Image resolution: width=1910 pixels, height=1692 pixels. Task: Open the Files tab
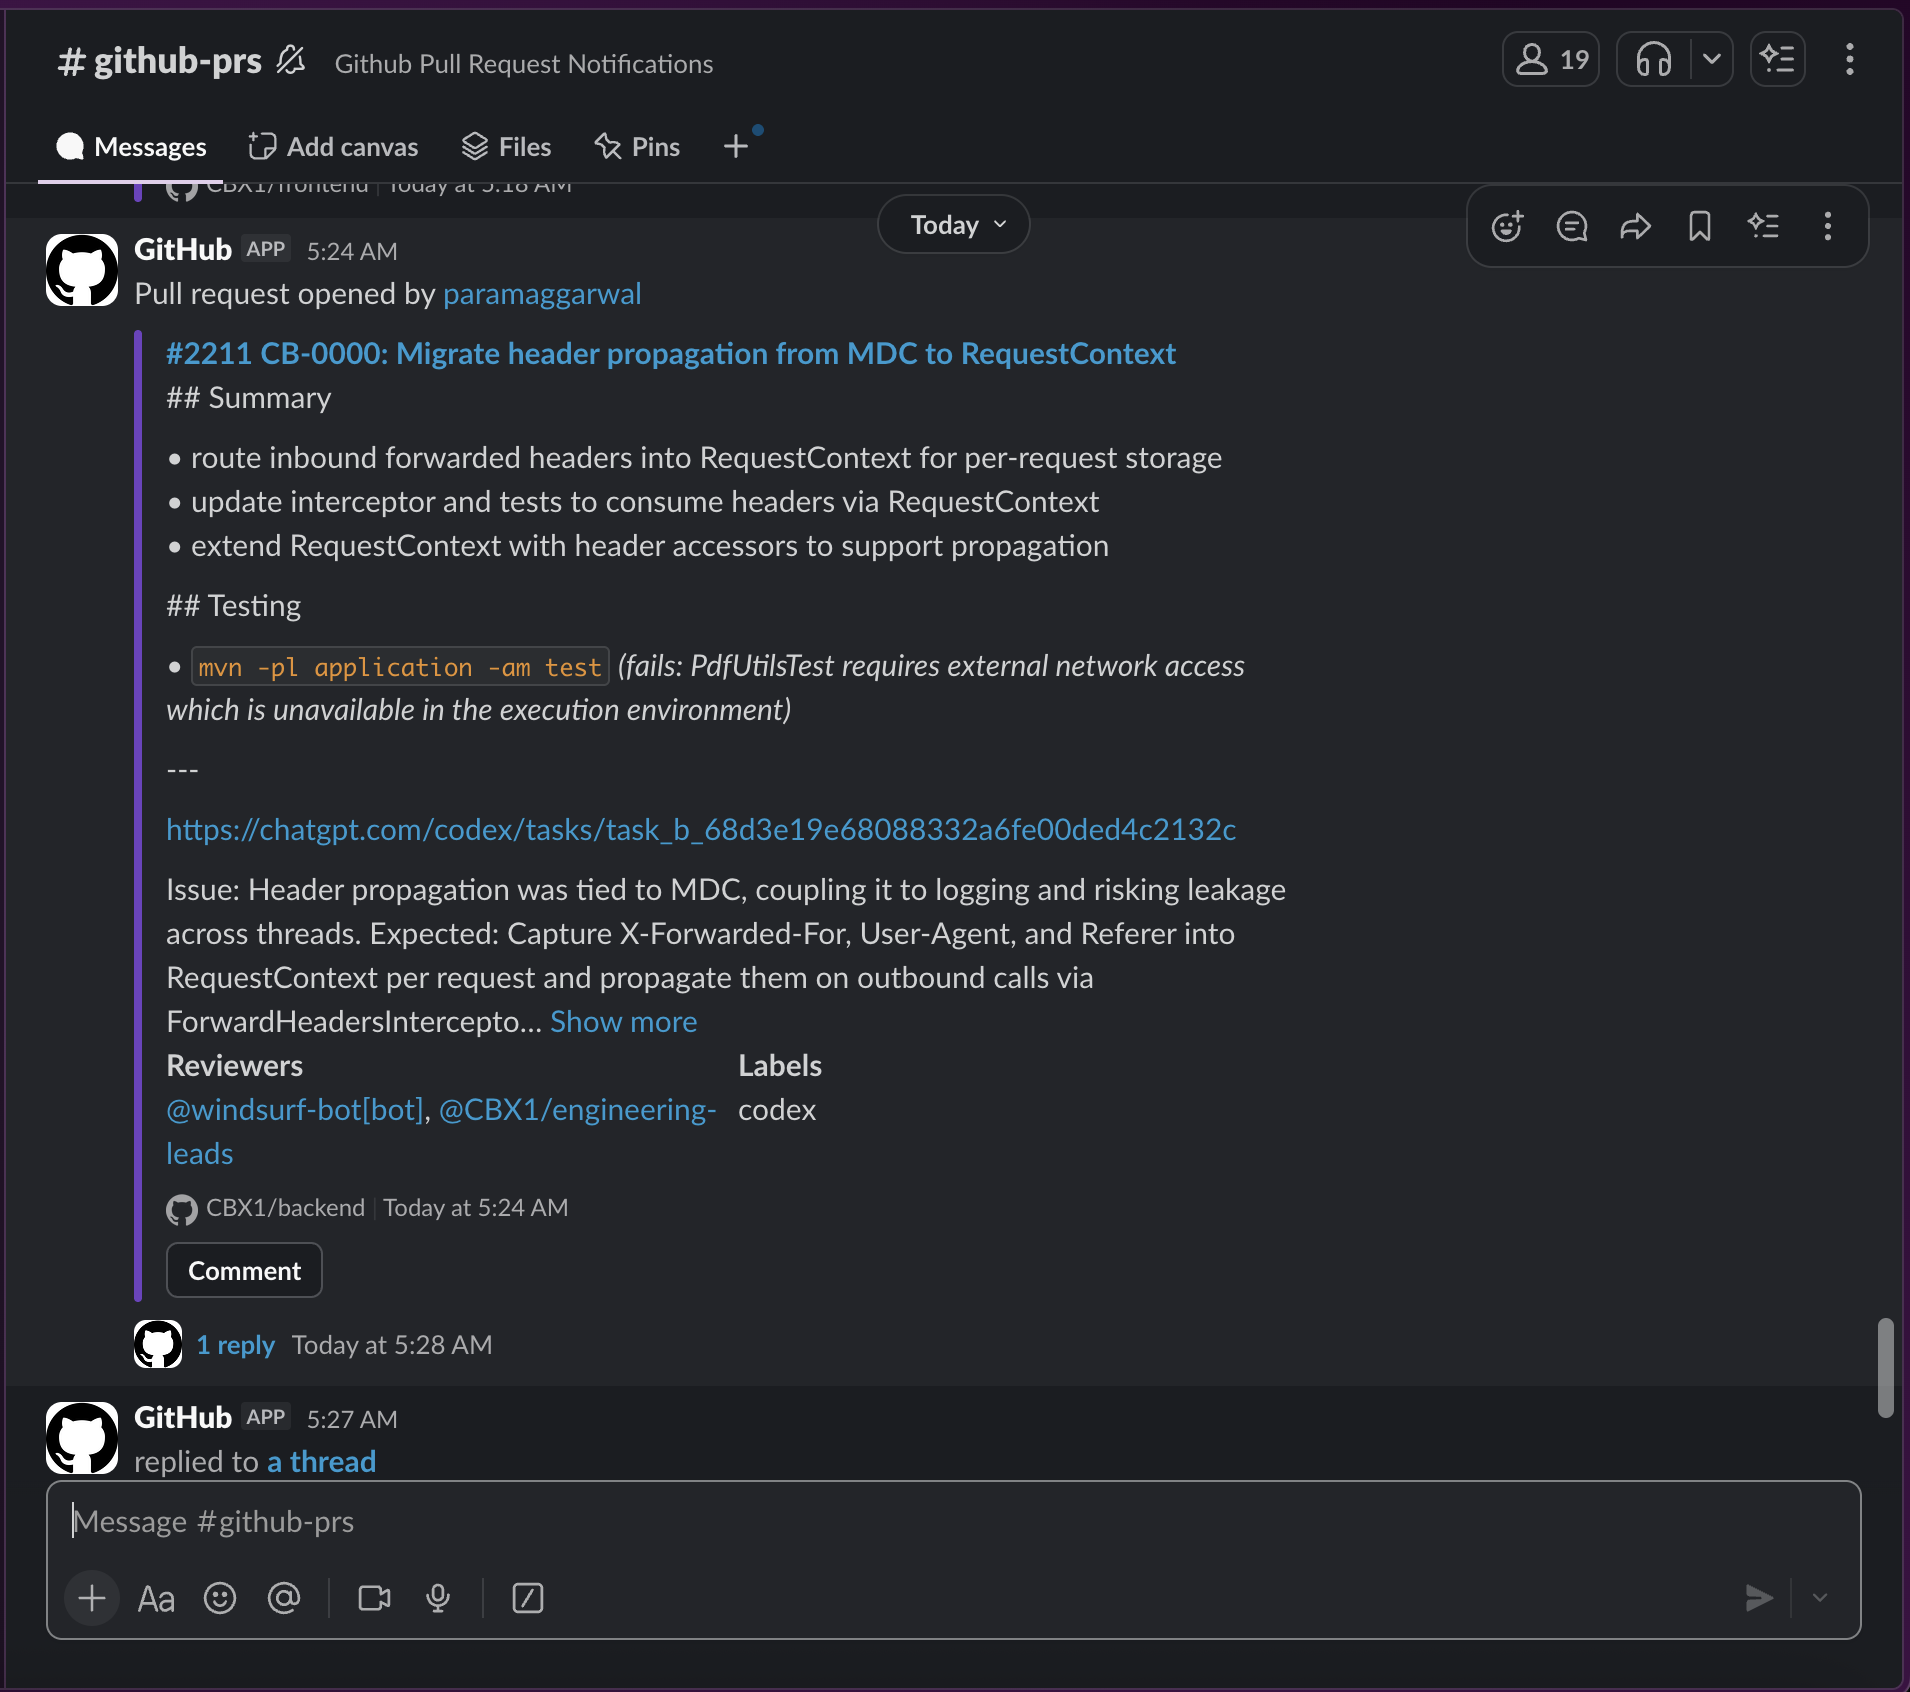click(506, 147)
